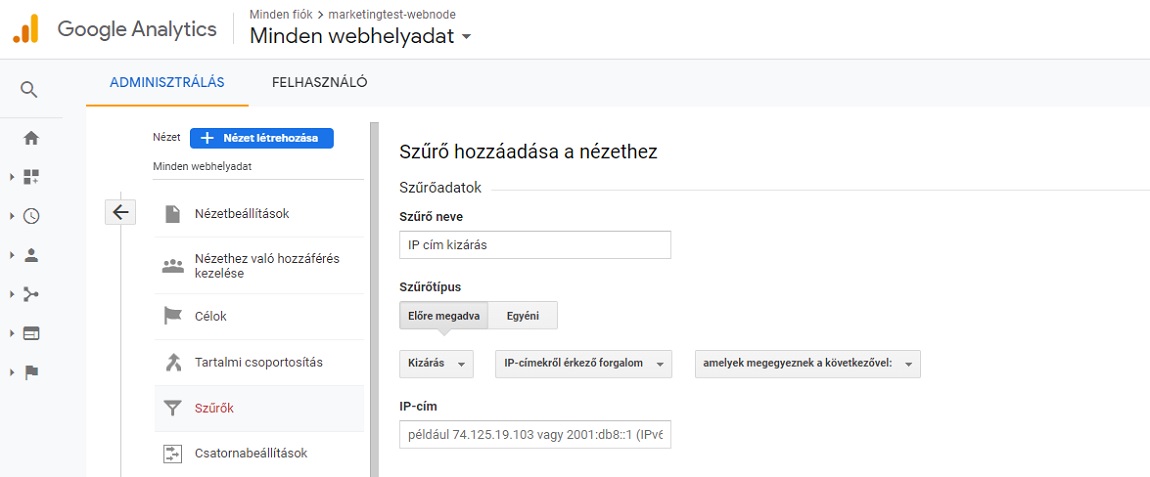Expand the Behavior sidebar section arrow
Image resolution: width=1150 pixels, height=477 pixels.
click(x=11, y=333)
